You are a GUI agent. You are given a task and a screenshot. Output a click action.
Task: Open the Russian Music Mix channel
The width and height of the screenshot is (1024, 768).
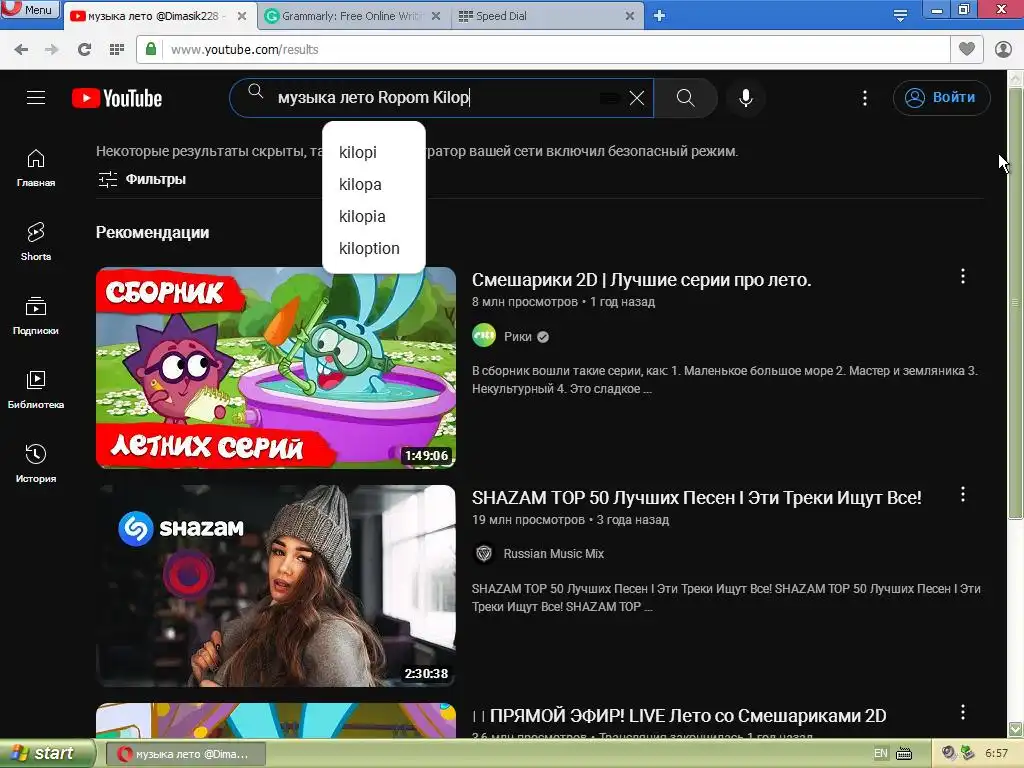click(x=554, y=554)
